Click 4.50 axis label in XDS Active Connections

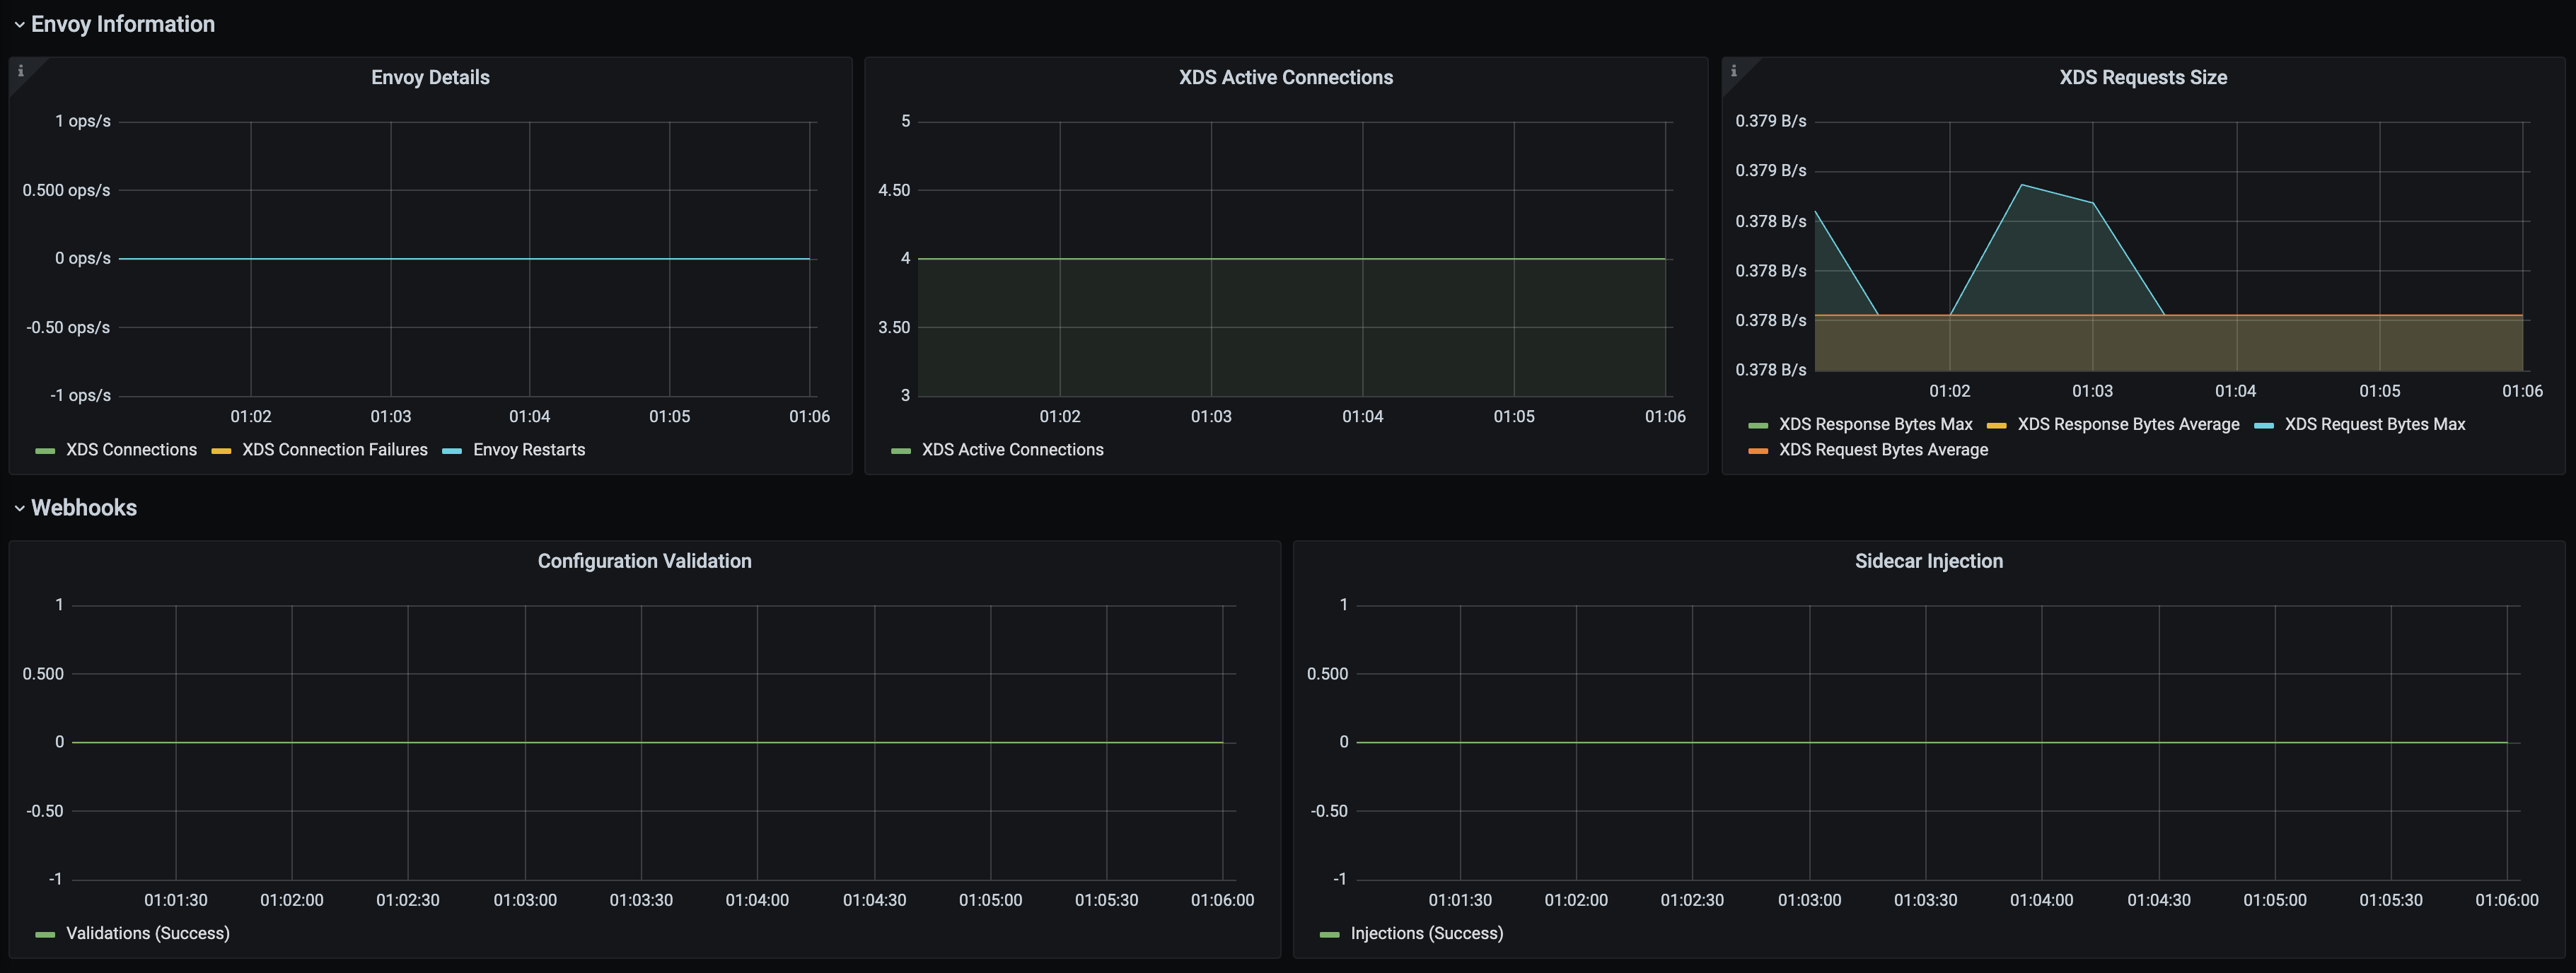click(x=894, y=190)
